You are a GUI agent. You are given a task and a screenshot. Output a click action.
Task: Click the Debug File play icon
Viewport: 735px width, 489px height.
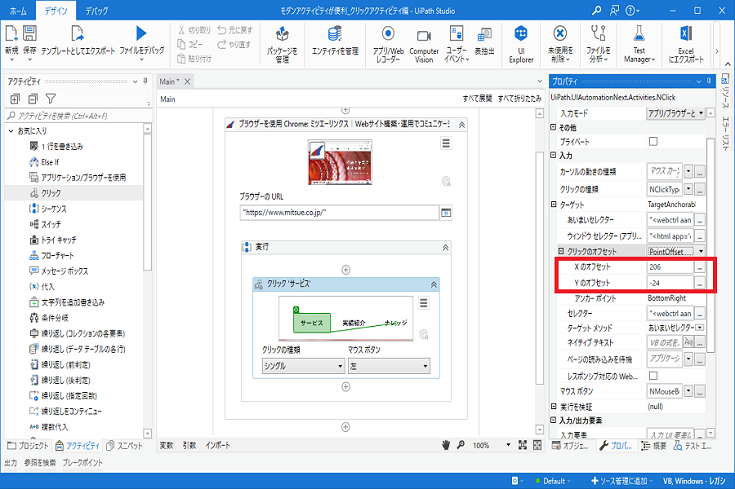[141, 33]
